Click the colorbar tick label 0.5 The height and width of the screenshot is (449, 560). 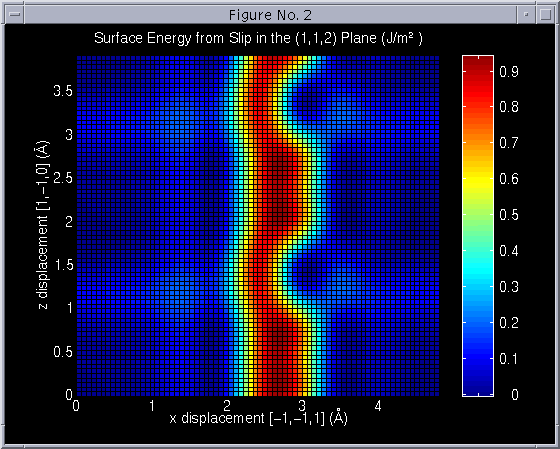(x=509, y=215)
